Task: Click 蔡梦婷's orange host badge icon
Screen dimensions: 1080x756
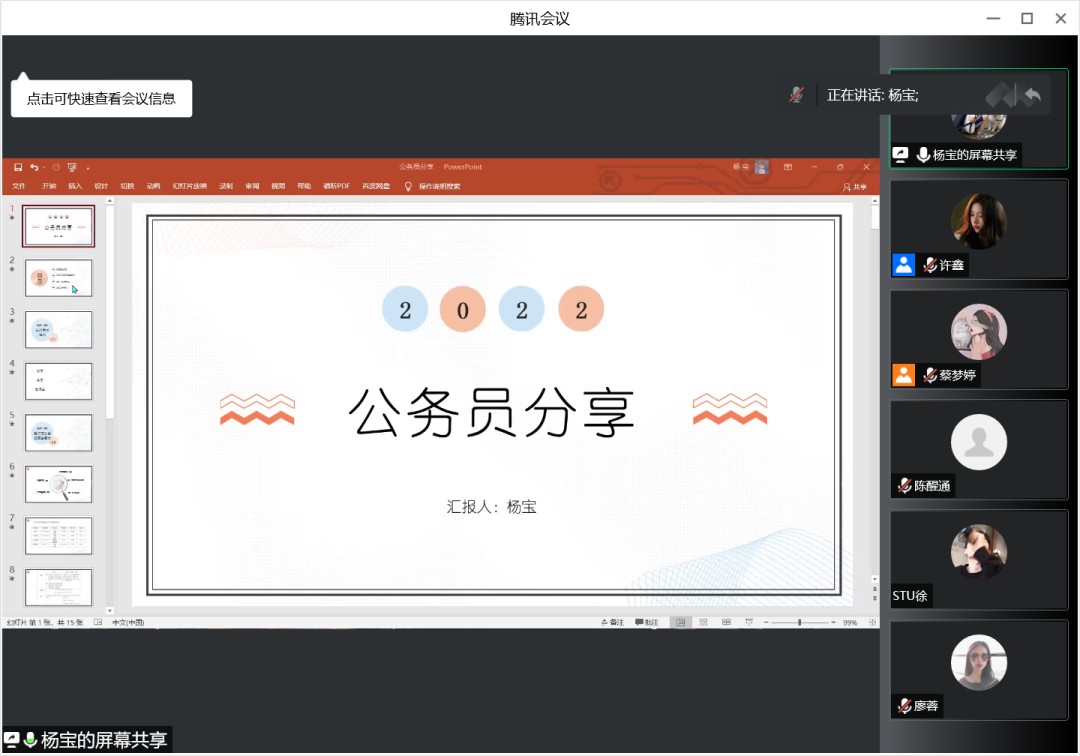Action: click(904, 375)
